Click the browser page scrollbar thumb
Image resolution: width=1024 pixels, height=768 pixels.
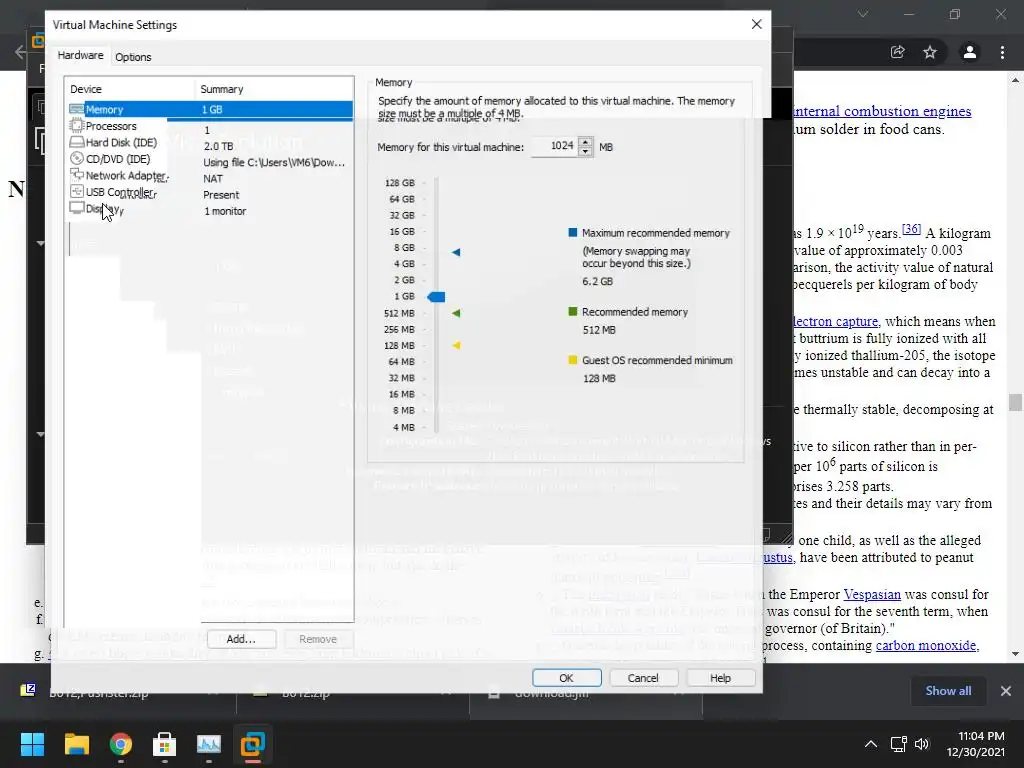[x=1015, y=402]
